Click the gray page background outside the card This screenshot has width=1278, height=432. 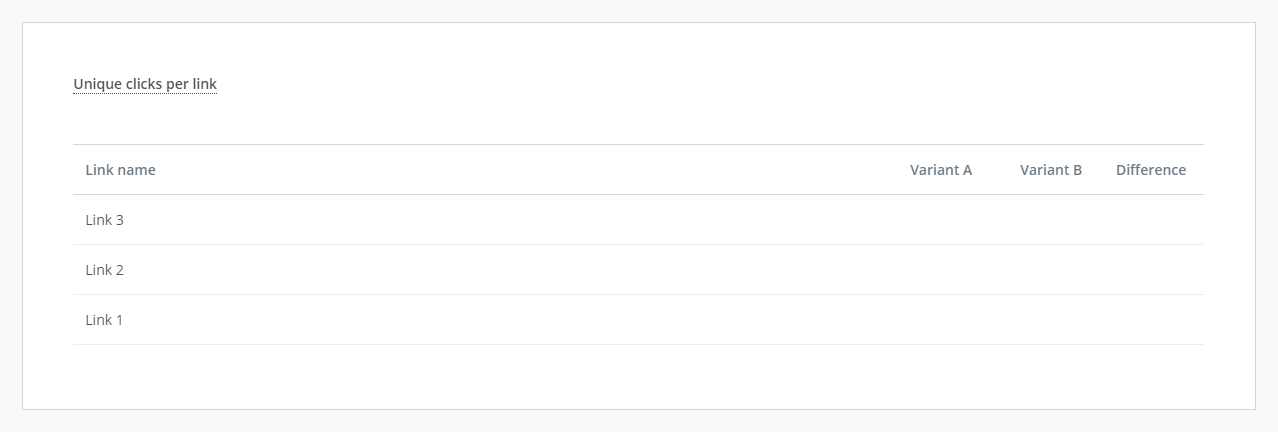638,10
